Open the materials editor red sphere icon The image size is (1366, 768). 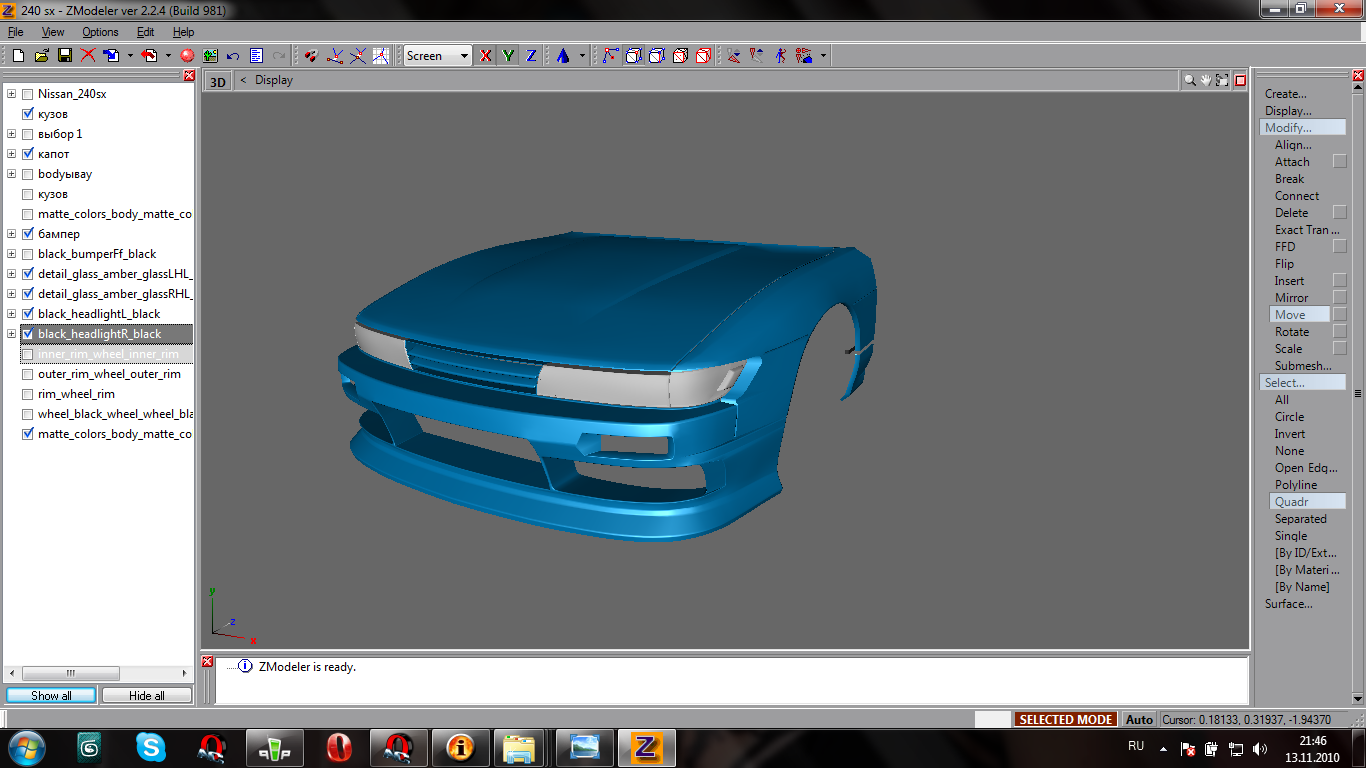tap(187, 56)
